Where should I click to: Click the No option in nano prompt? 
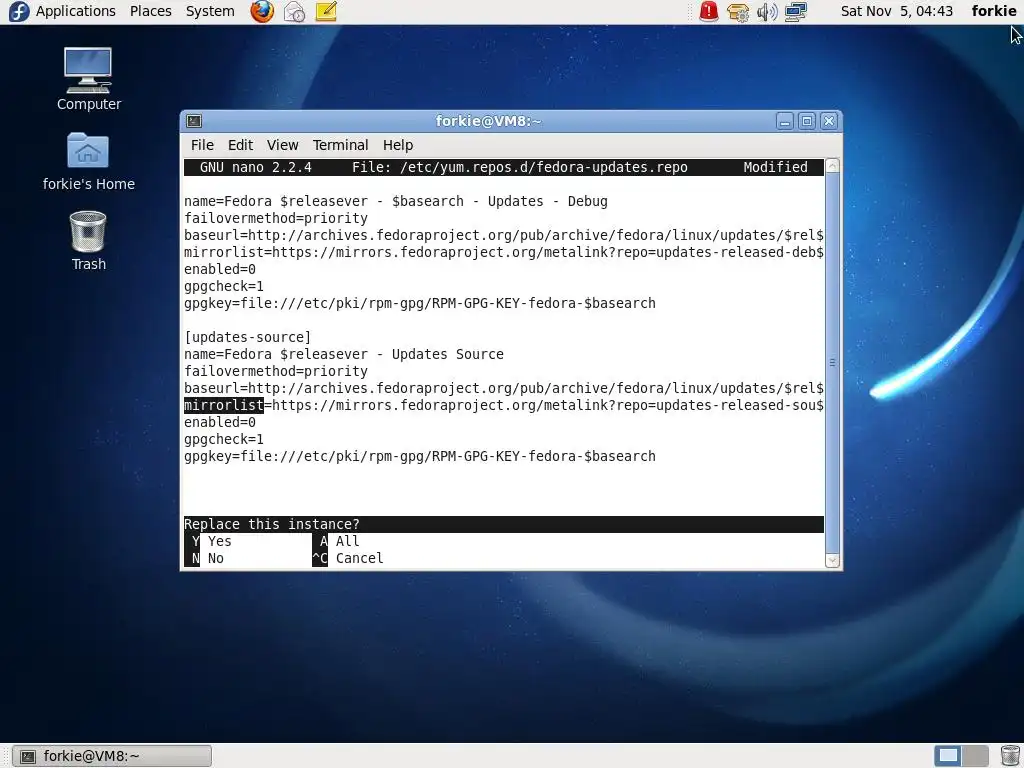pos(208,558)
